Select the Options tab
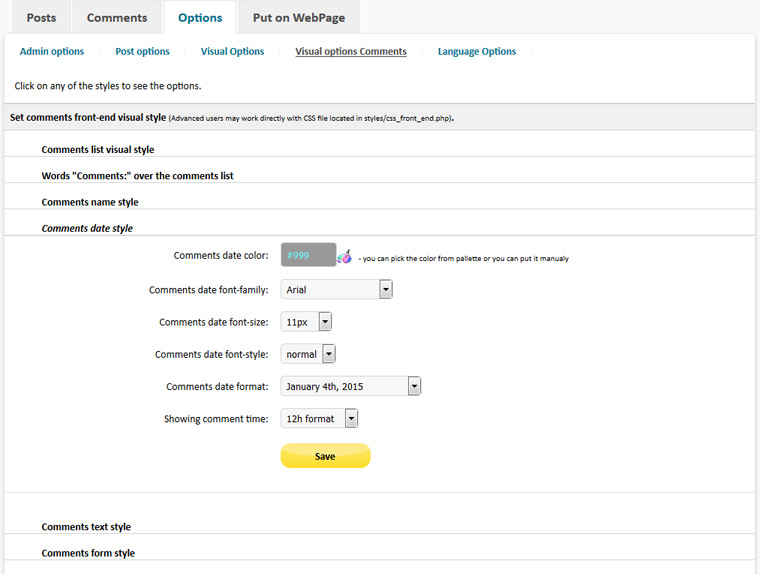This screenshot has width=760, height=576. click(200, 17)
